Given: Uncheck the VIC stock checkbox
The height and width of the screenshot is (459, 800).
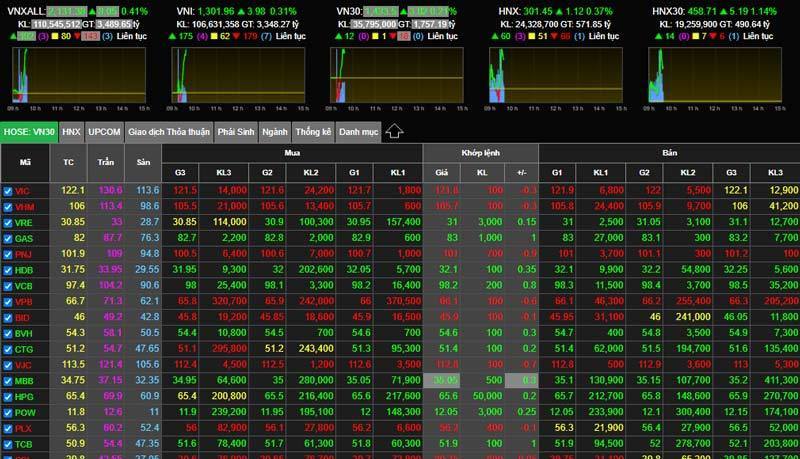Looking at the screenshot, I should (8, 190).
